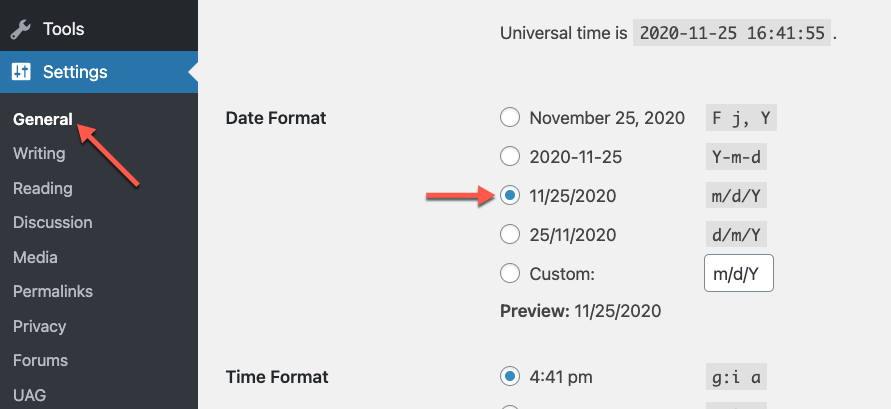Screen dimensions: 891x409
Task: Select the 2020-11-25 date format
Action: [510, 156]
